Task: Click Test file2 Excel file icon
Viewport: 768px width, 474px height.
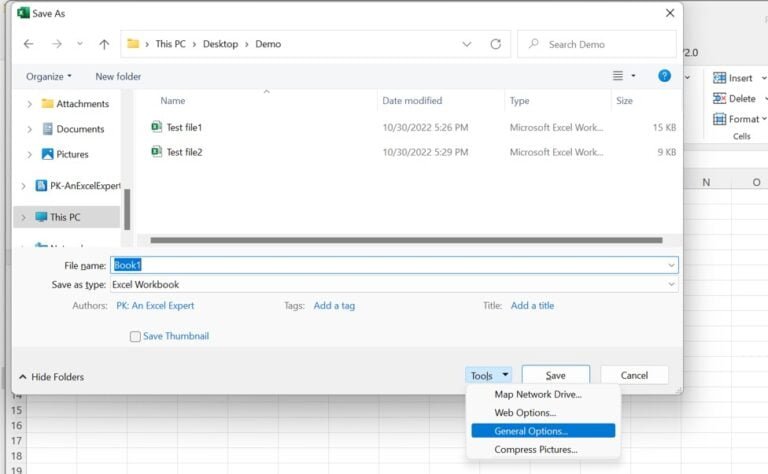Action: coord(156,152)
